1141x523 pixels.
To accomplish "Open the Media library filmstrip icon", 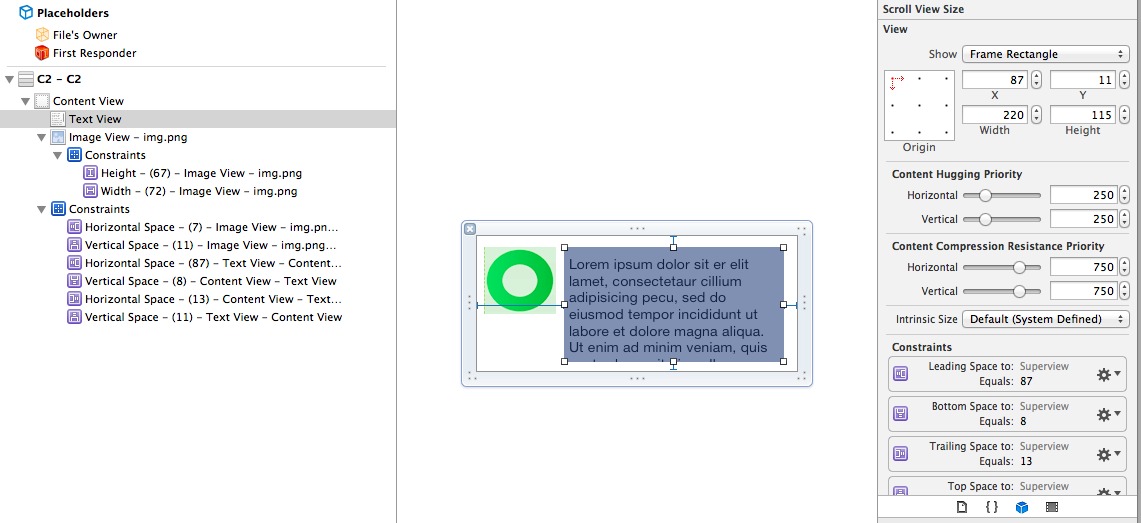I will tap(1051, 507).
